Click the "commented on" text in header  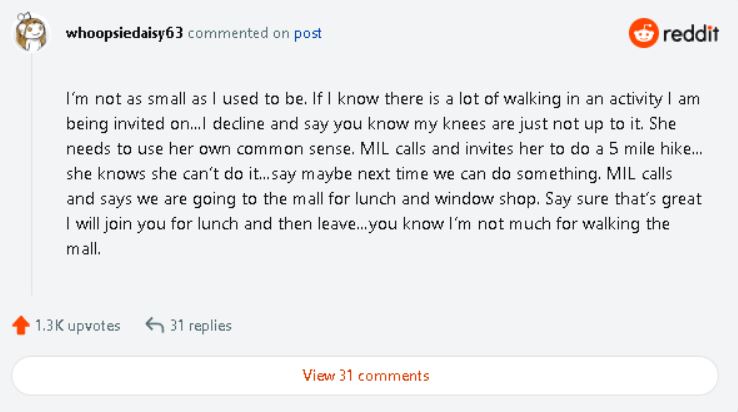point(239,33)
